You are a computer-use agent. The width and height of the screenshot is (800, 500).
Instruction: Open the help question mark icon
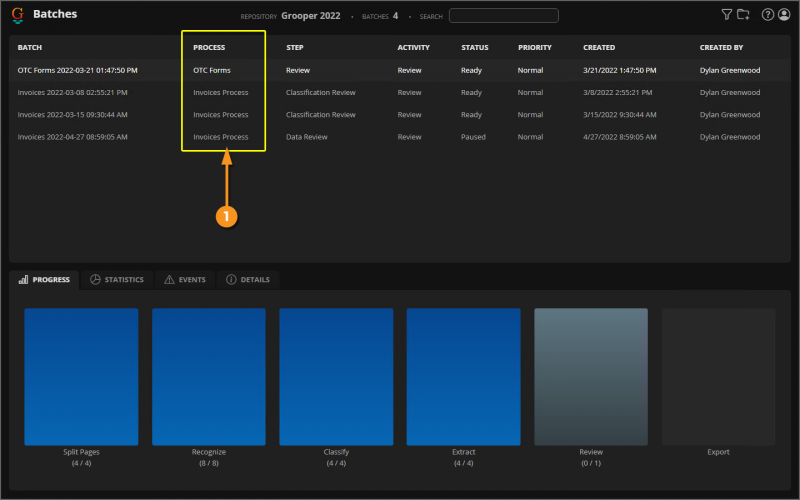[768, 15]
